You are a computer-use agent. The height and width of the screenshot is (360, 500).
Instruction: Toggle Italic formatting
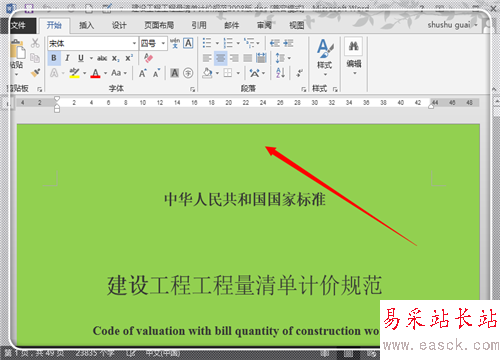(67, 58)
